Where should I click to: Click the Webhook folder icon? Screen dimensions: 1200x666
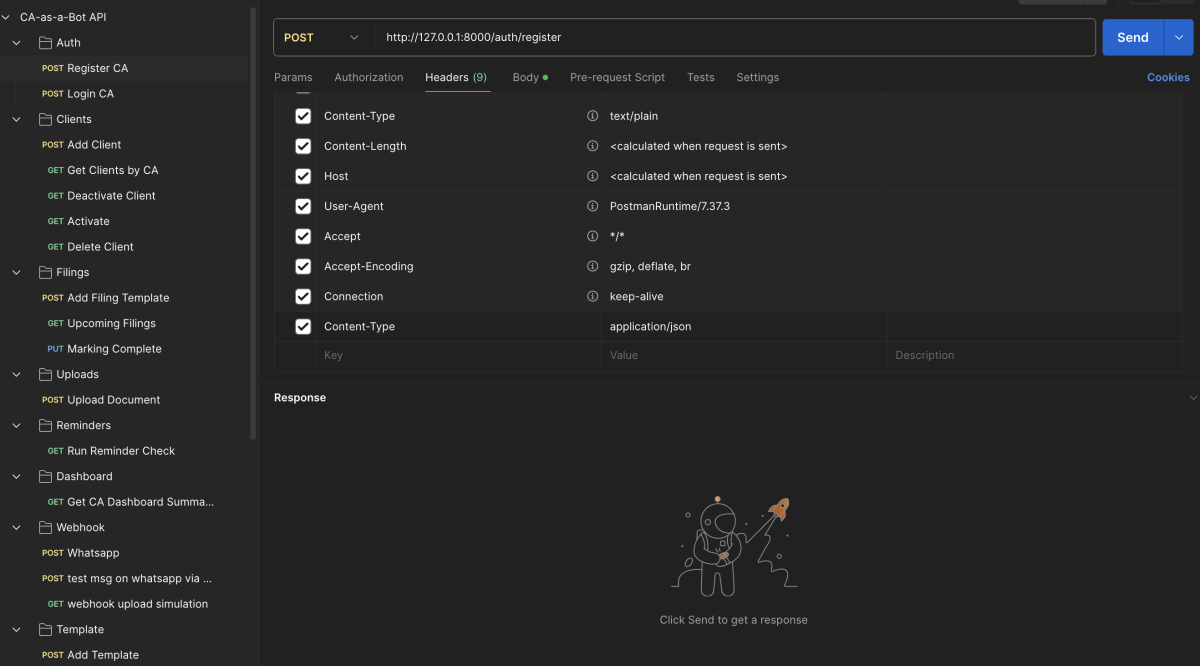[45, 527]
